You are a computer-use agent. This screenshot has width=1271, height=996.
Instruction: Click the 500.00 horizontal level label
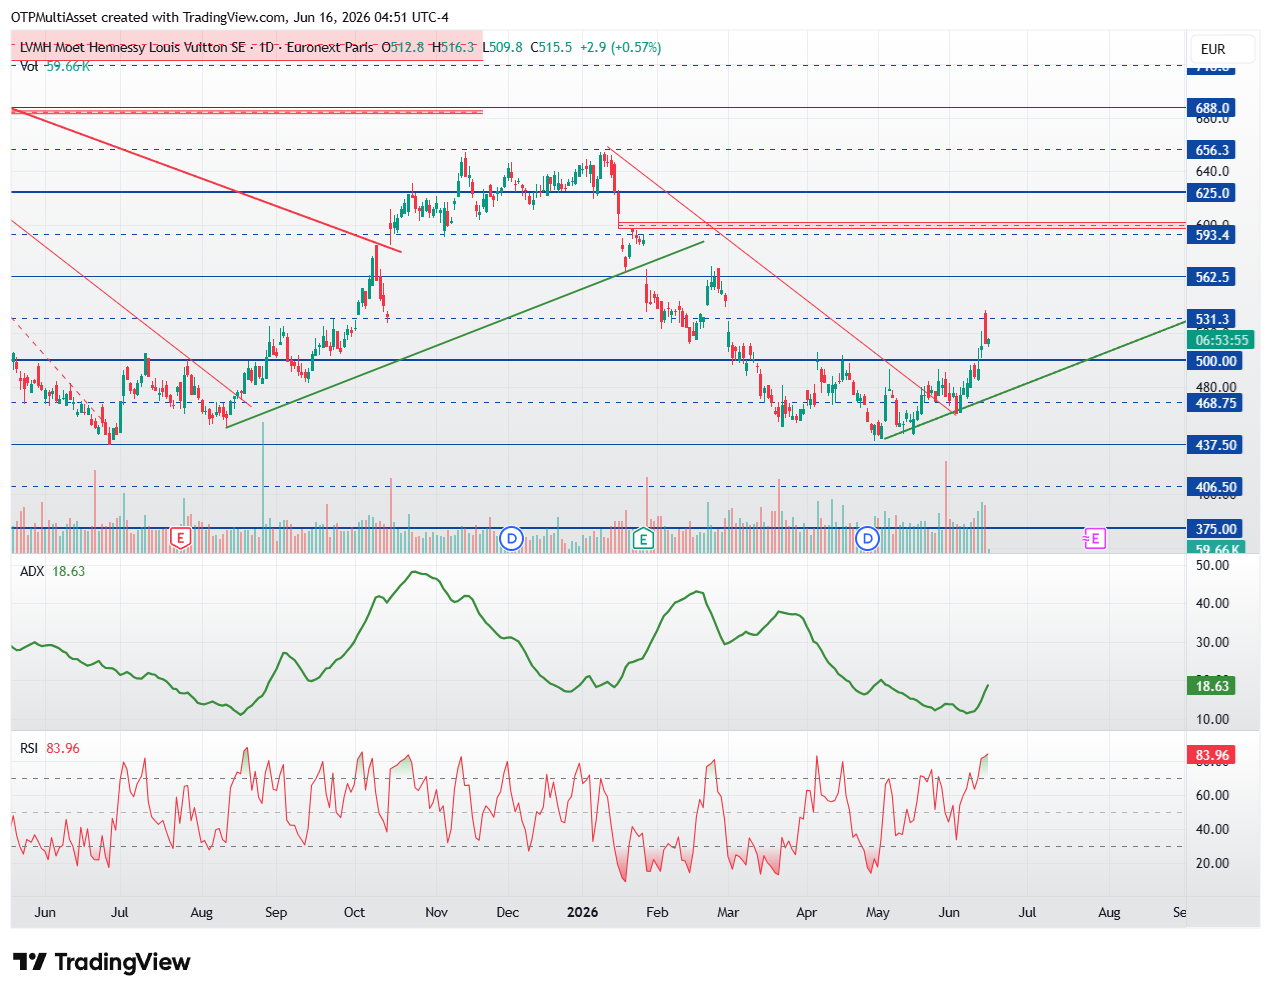point(1216,361)
